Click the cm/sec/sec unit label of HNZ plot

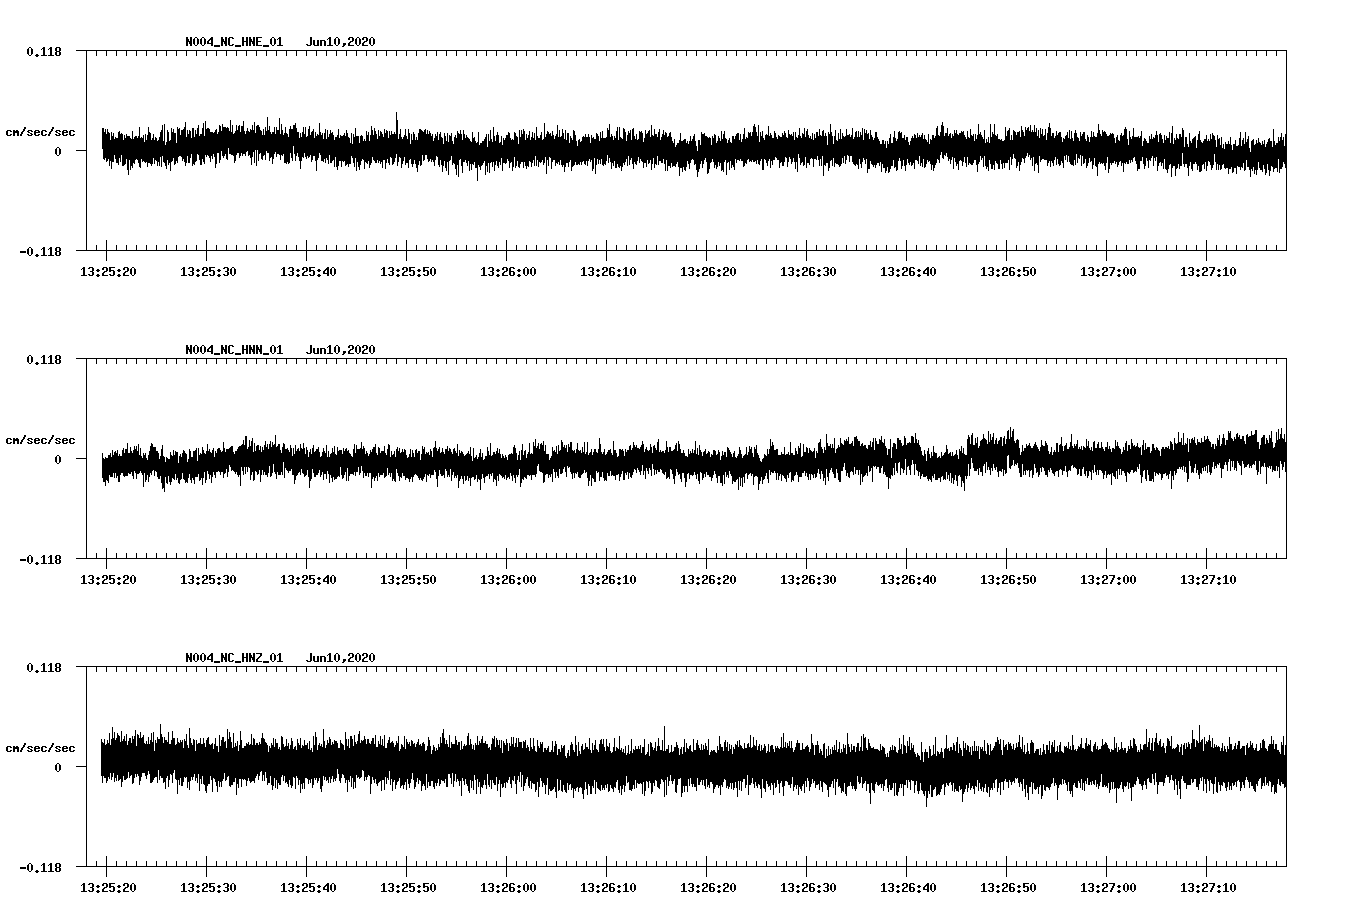click(40, 748)
